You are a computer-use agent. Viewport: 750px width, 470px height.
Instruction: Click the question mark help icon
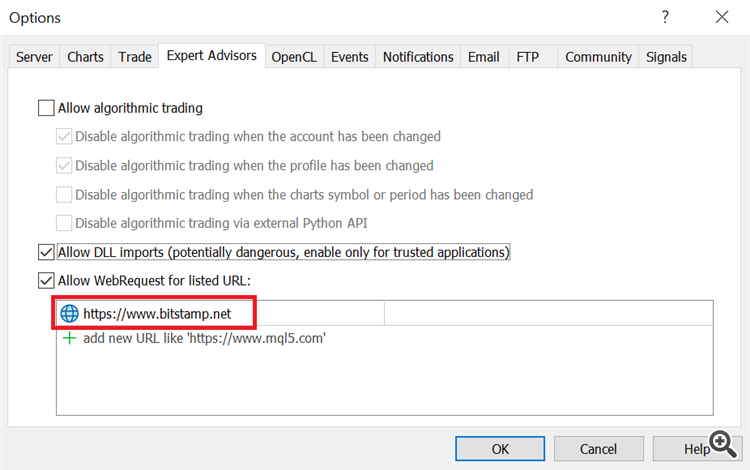(x=665, y=17)
